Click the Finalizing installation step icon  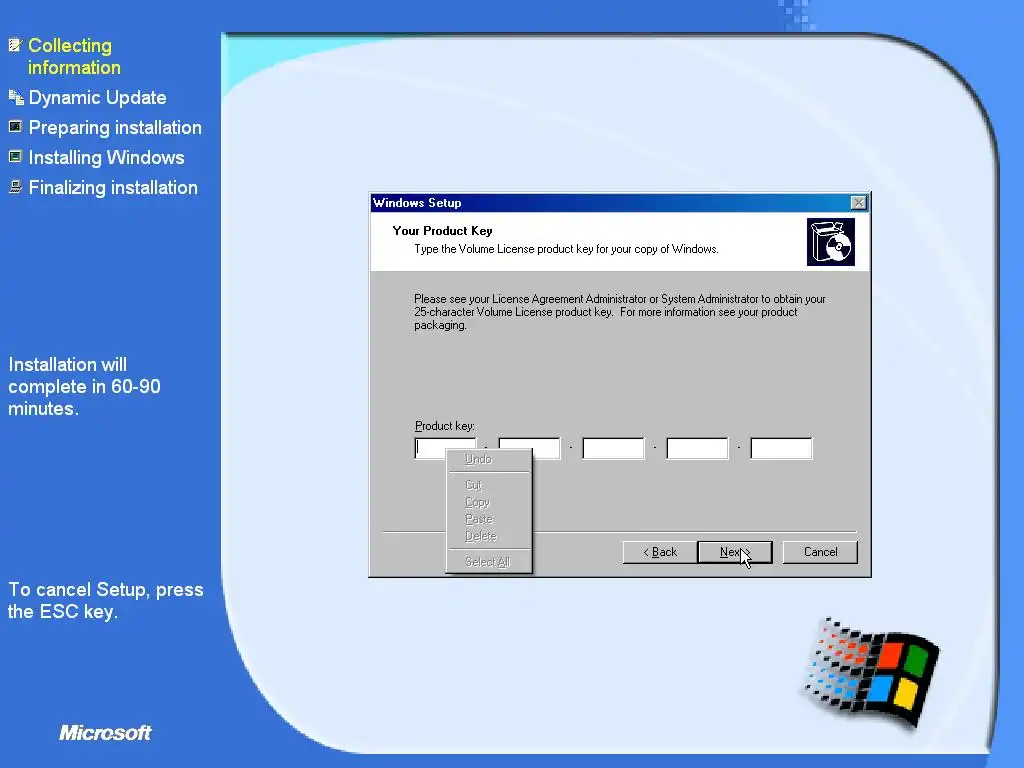coord(15,187)
